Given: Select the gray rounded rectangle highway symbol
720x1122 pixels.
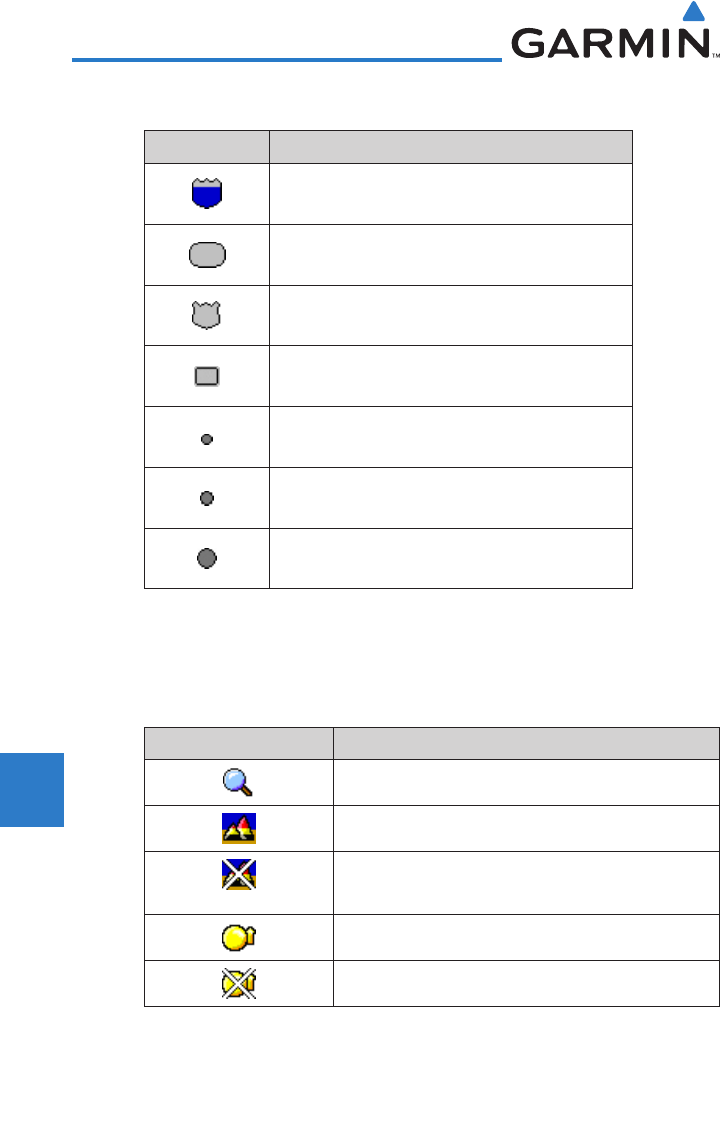Looking at the screenshot, I should (207, 255).
